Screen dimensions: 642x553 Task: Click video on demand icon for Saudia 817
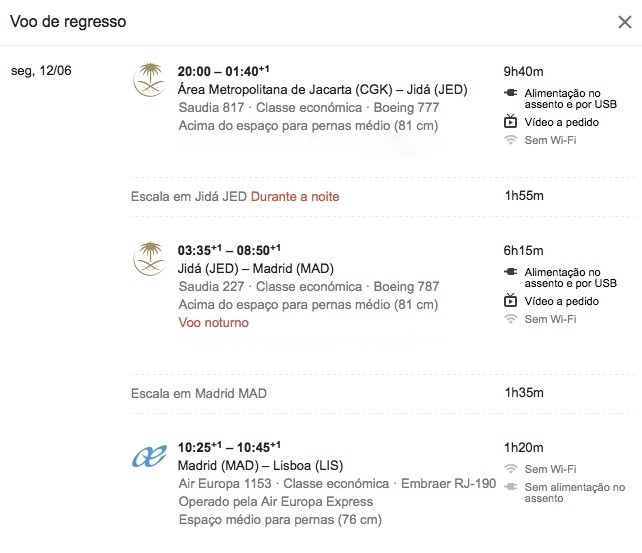(510, 122)
